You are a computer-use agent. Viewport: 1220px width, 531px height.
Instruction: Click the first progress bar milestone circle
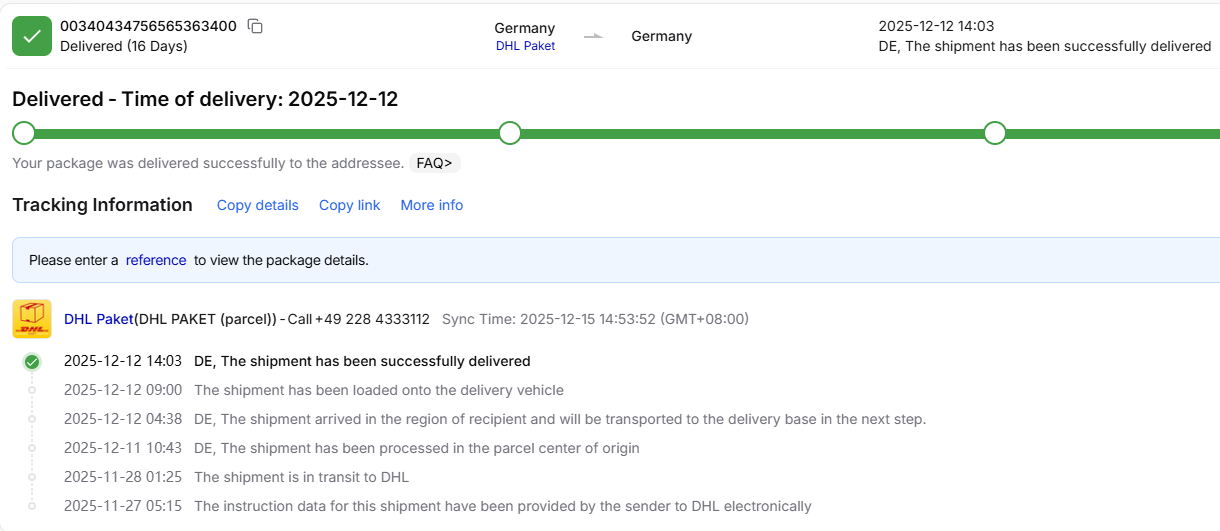(24, 133)
